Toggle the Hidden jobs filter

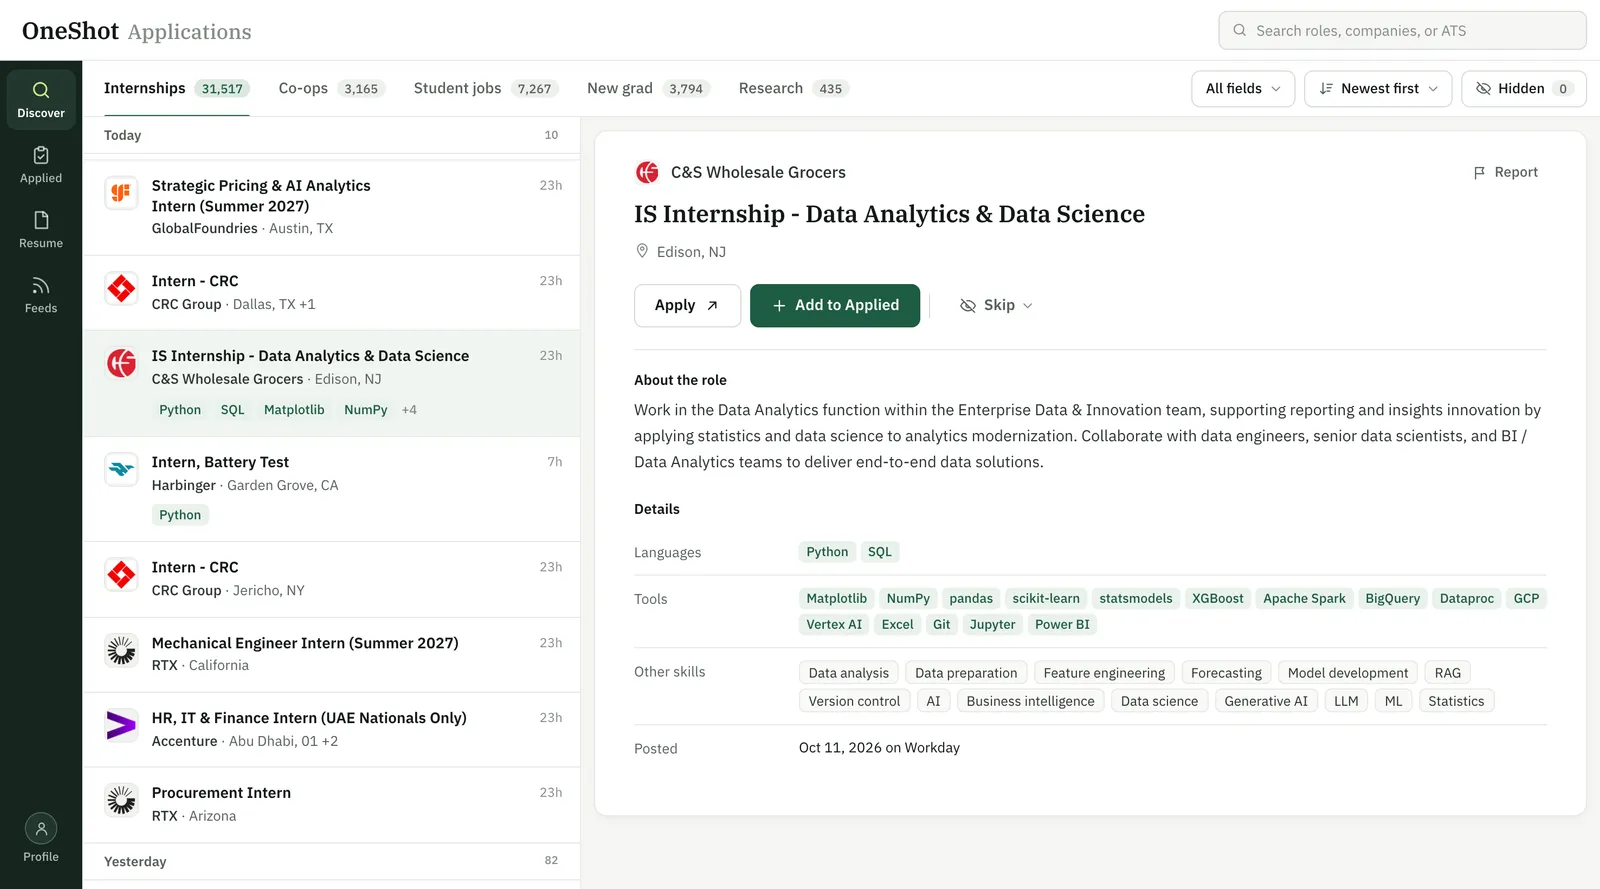[1523, 89]
